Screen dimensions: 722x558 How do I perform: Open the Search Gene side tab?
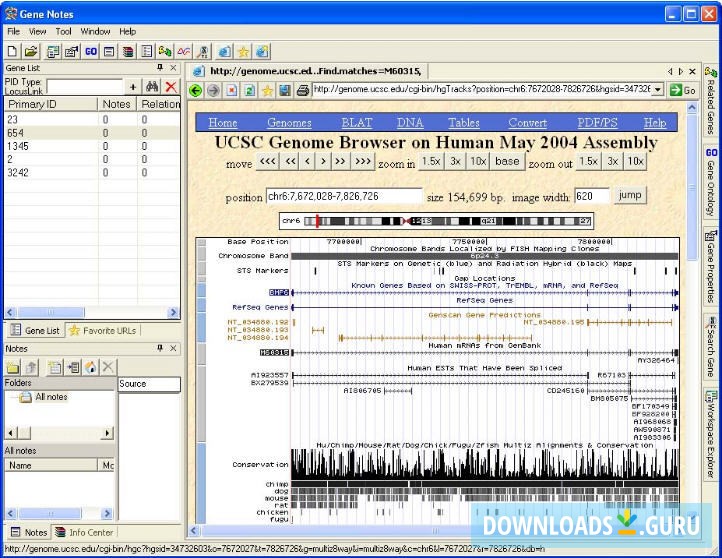tap(710, 346)
